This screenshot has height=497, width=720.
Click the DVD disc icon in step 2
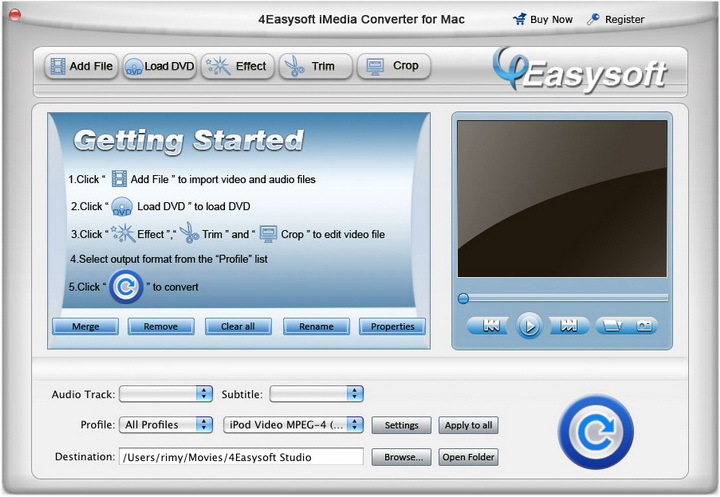click(122, 207)
